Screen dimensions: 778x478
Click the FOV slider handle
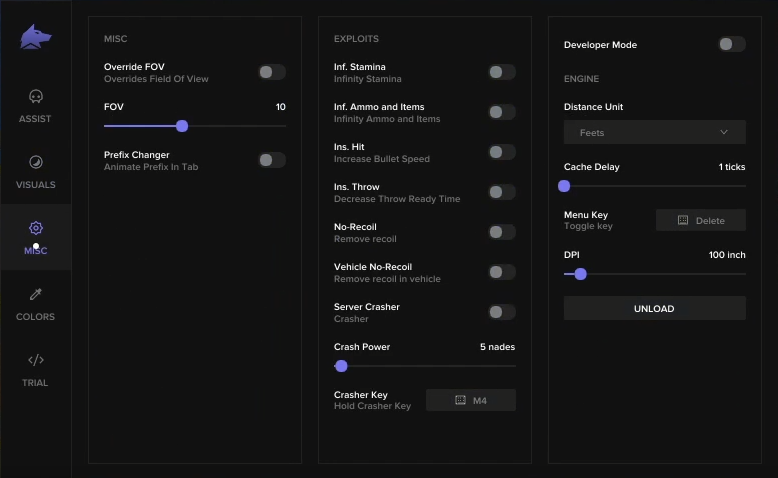[182, 126]
